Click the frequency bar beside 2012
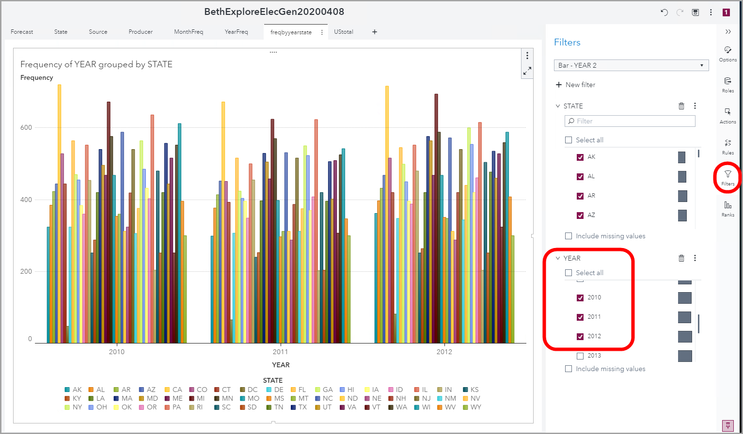 coord(685,336)
